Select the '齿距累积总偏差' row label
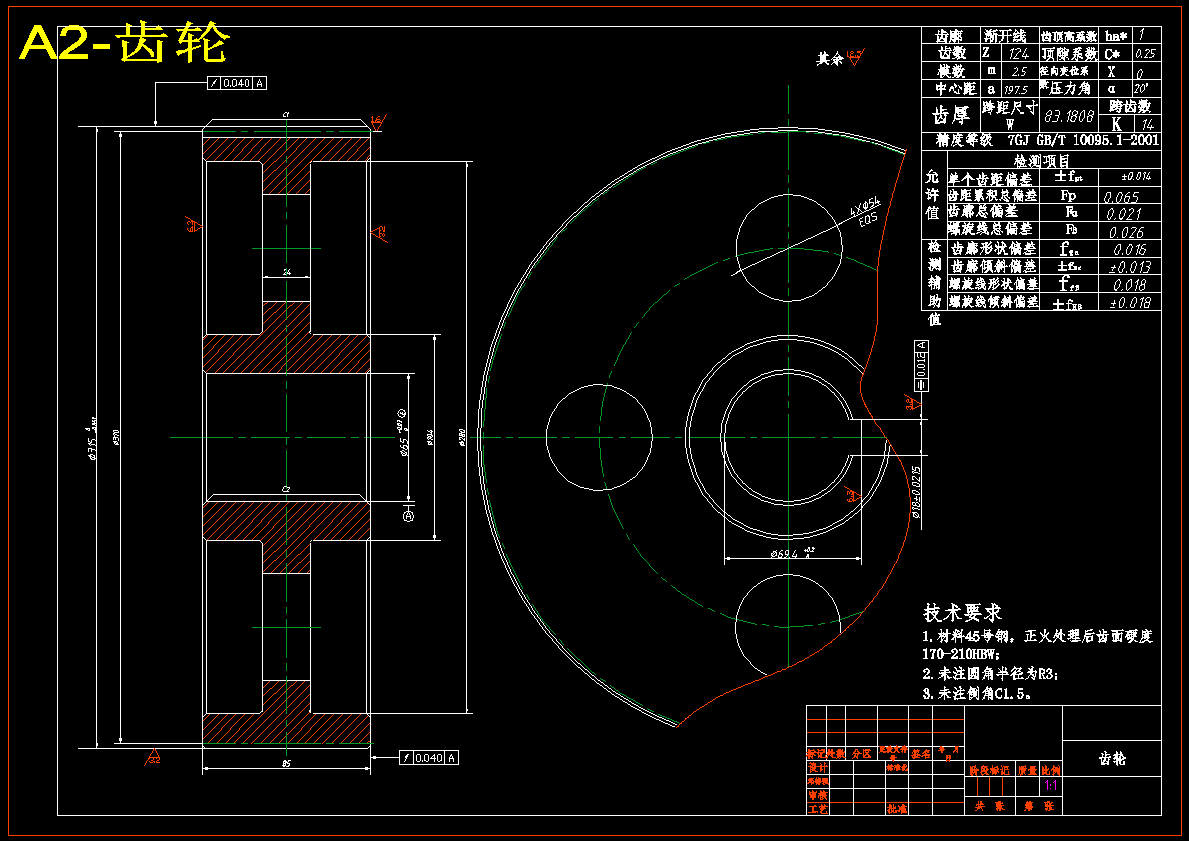The width and height of the screenshot is (1189, 841). point(992,195)
